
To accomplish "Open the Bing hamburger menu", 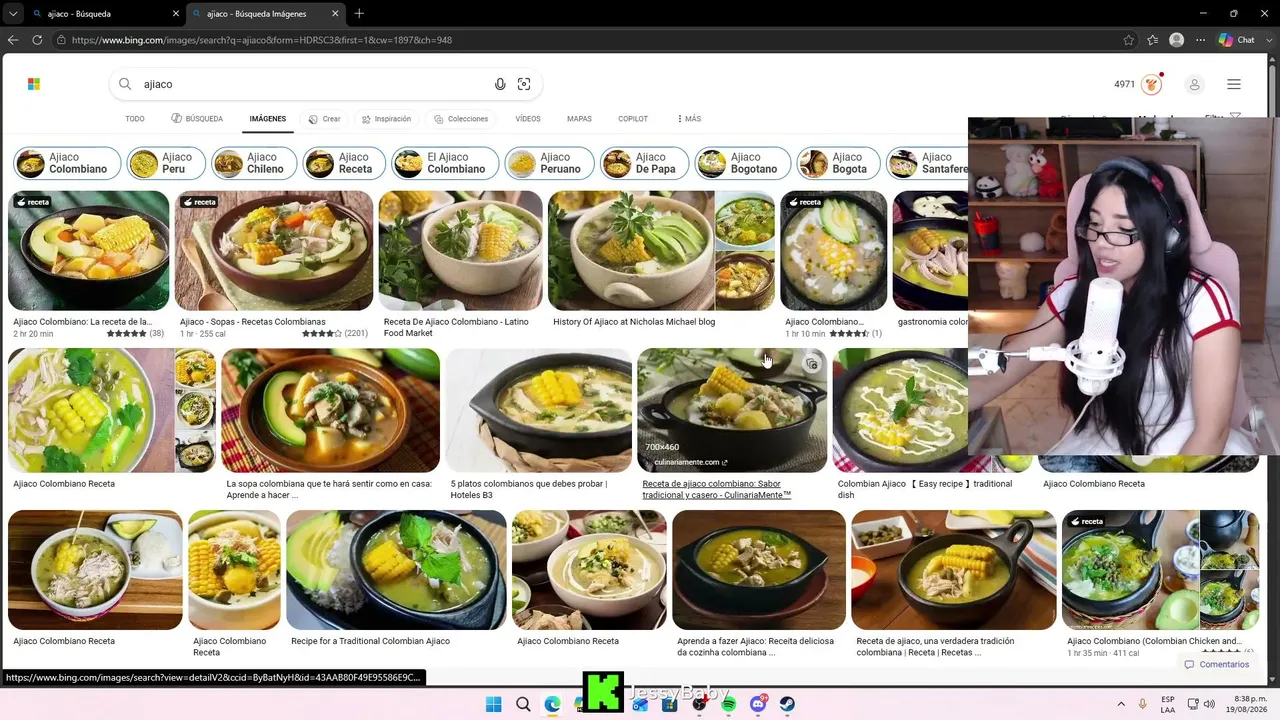I will pos(1234,84).
